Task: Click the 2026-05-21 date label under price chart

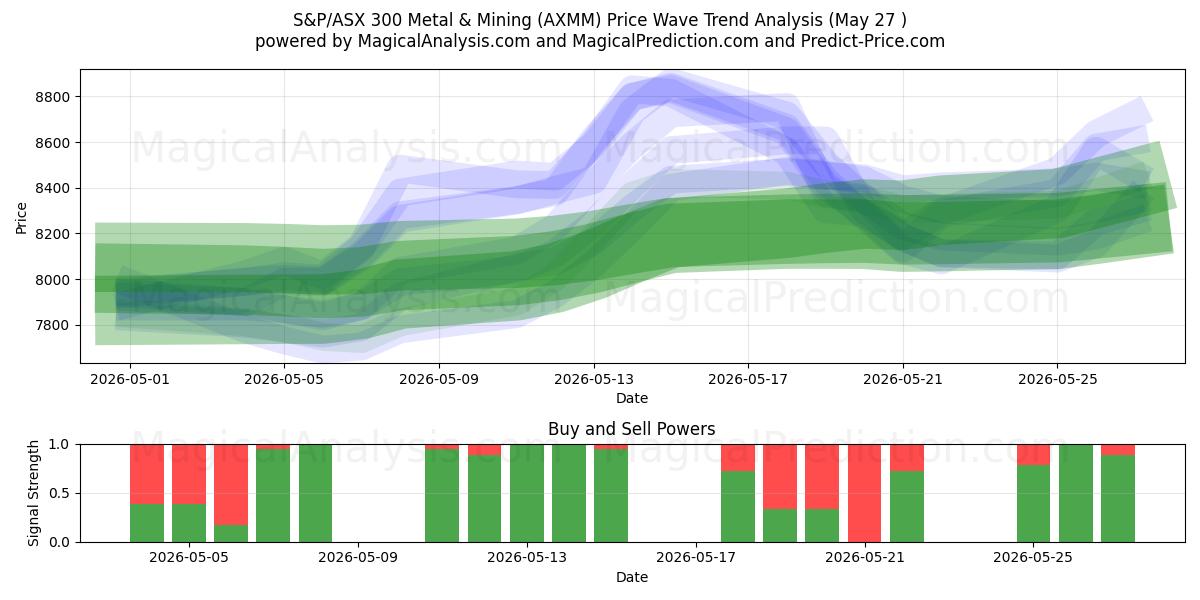Action: 903,379
